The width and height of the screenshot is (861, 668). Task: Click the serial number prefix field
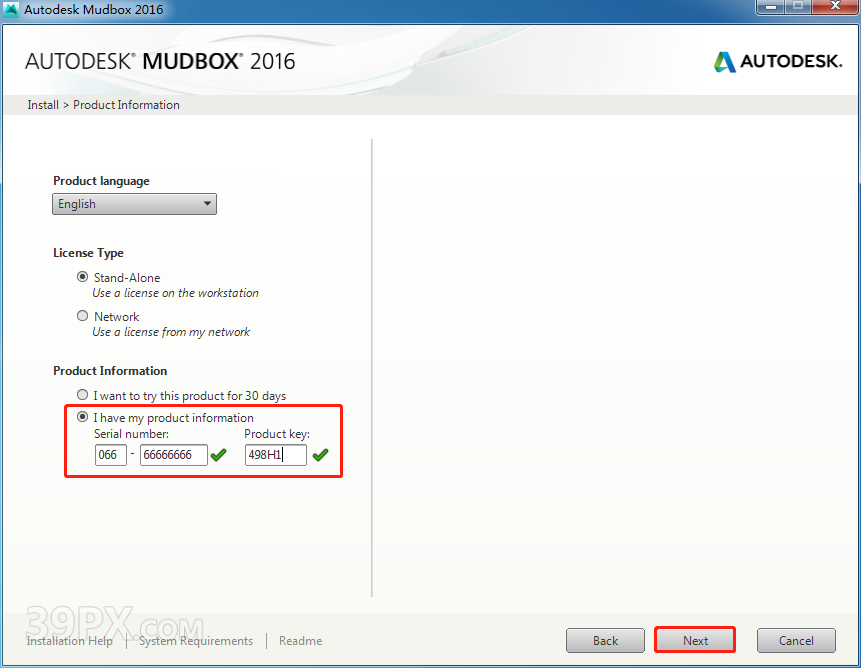(x=110, y=455)
